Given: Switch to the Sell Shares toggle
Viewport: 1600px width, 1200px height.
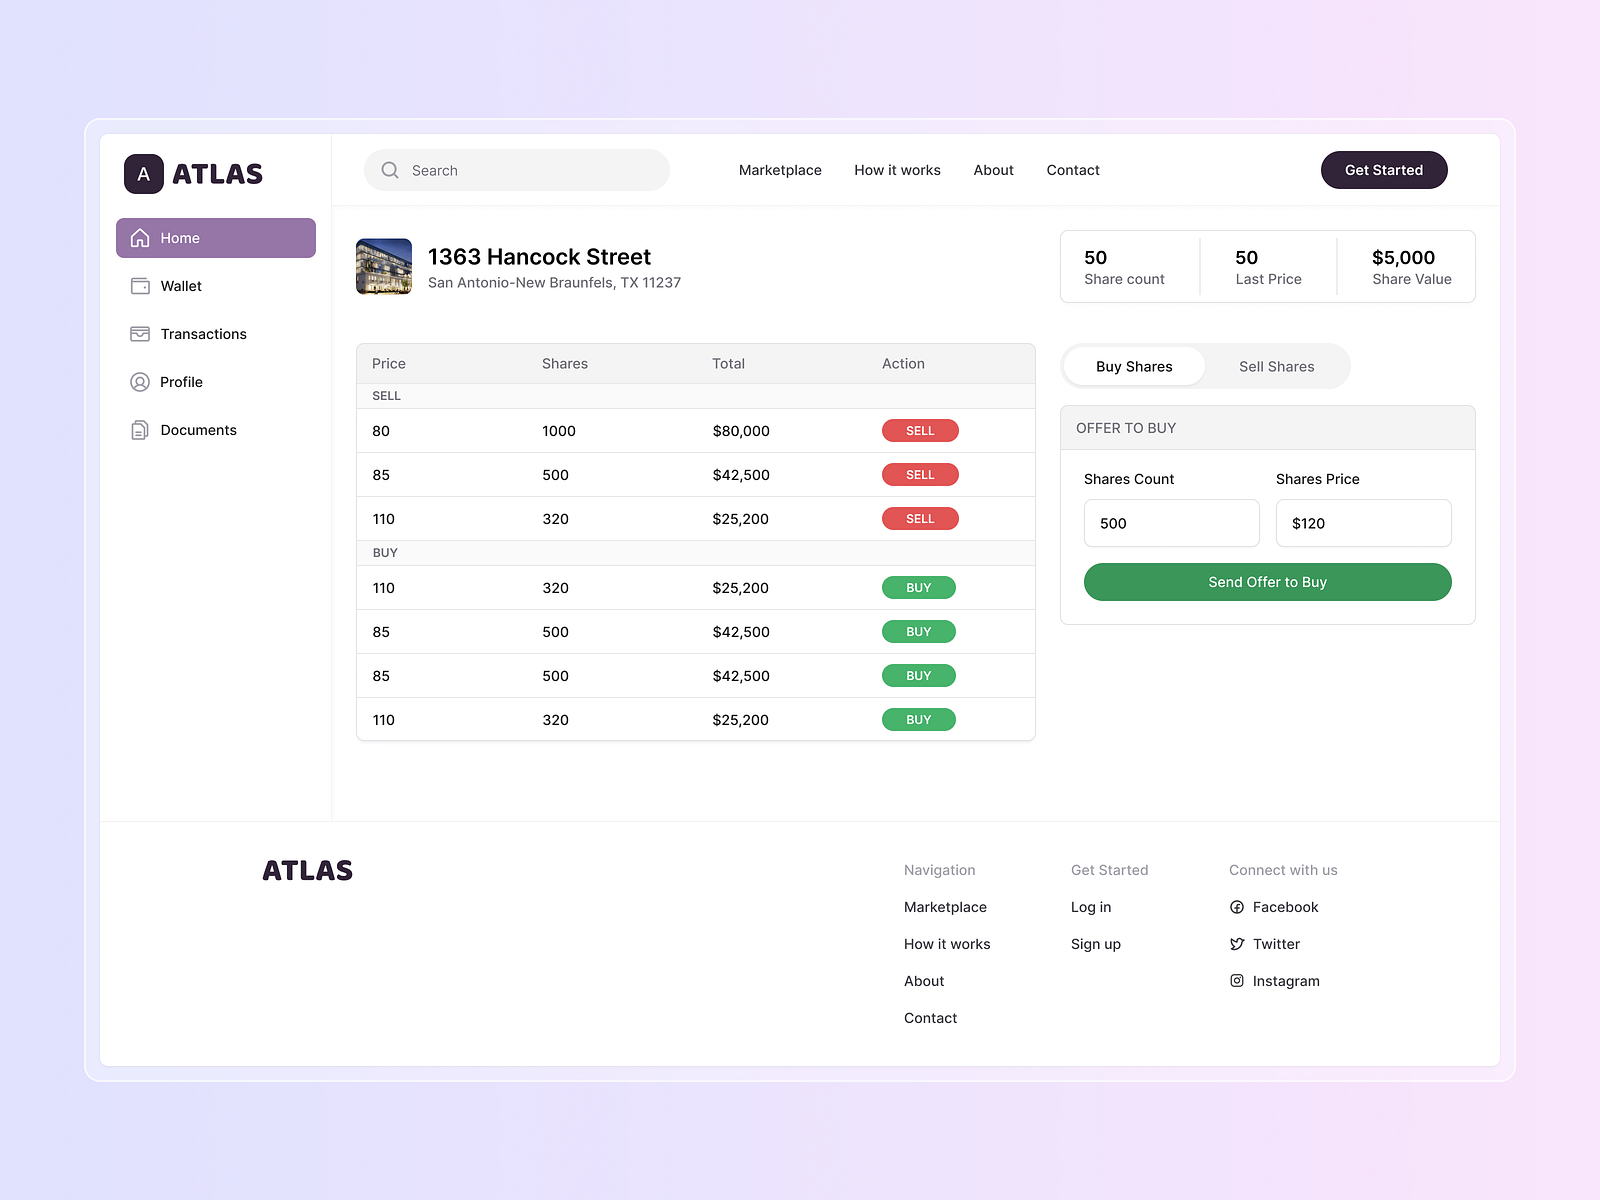Looking at the screenshot, I should click(x=1276, y=366).
